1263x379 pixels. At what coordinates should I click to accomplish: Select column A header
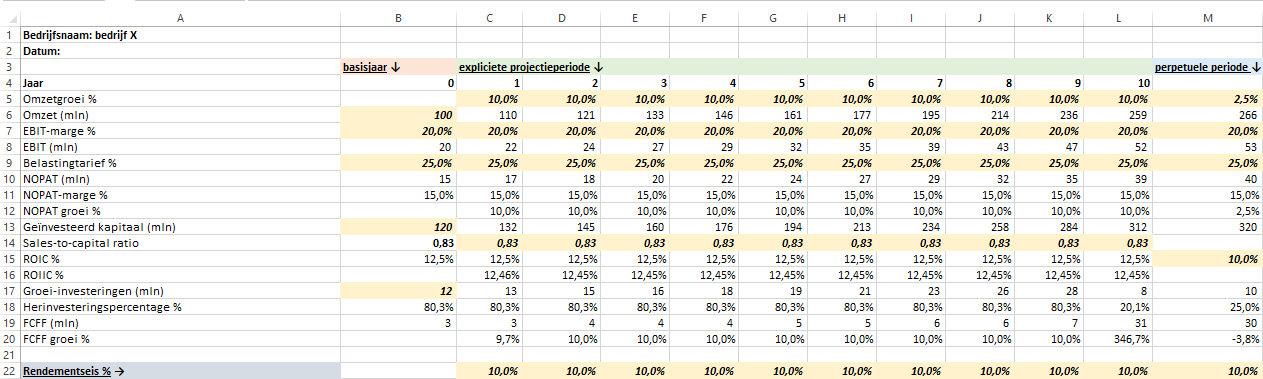tap(180, 17)
